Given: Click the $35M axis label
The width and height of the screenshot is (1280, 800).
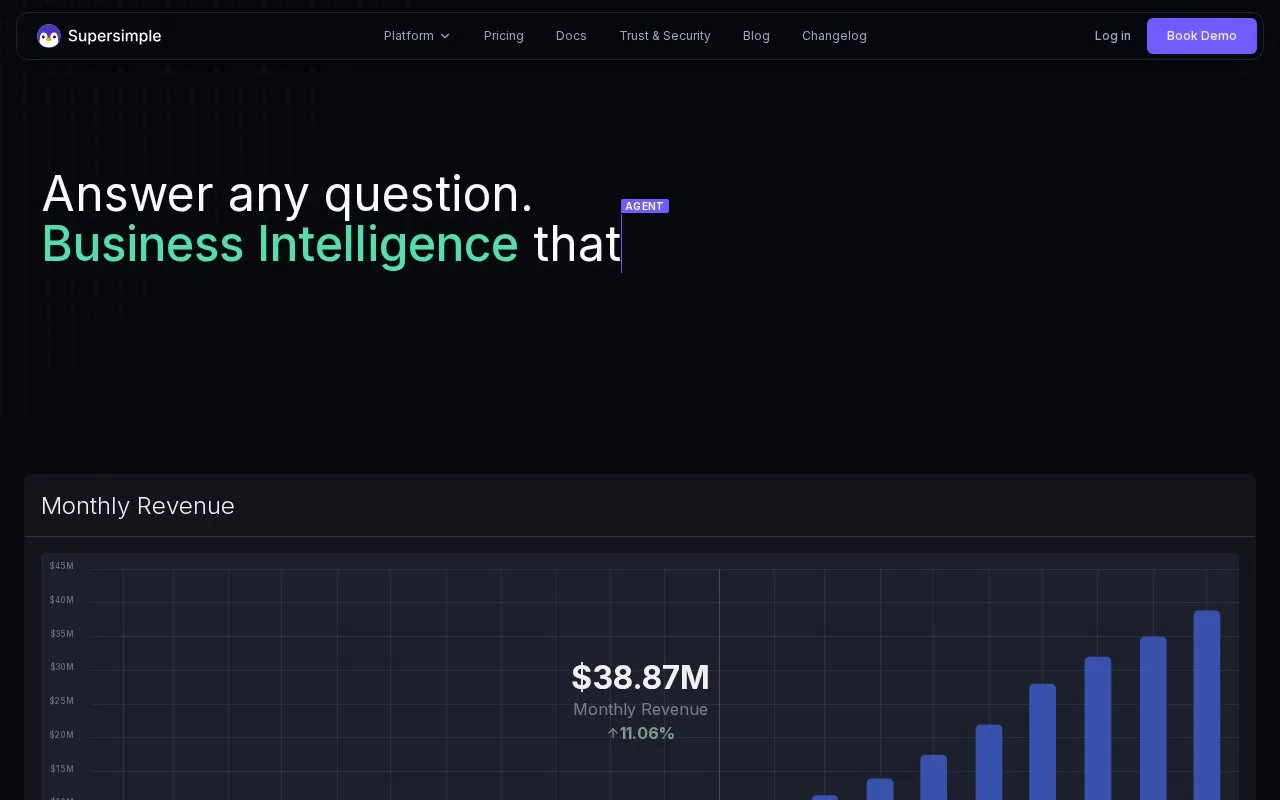Looking at the screenshot, I should pos(62,634).
